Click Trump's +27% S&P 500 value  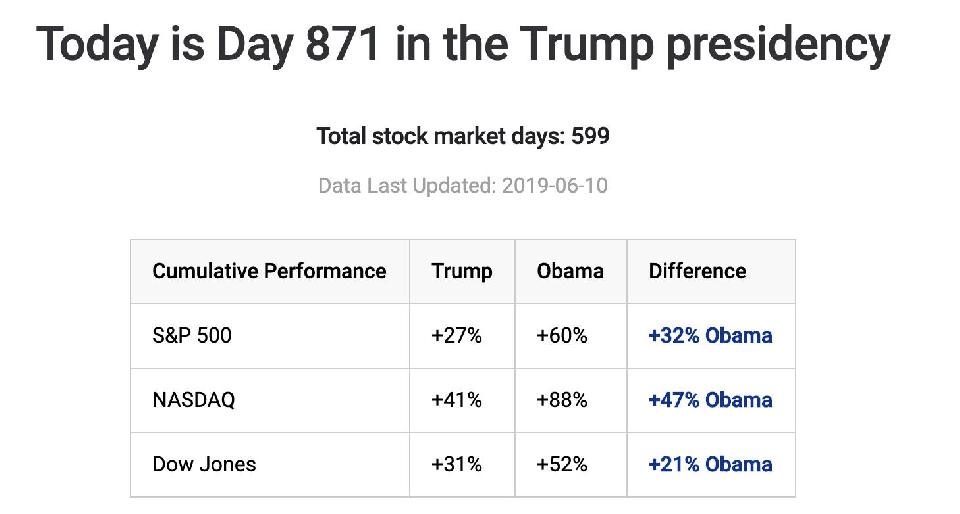pyautogui.click(x=456, y=336)
